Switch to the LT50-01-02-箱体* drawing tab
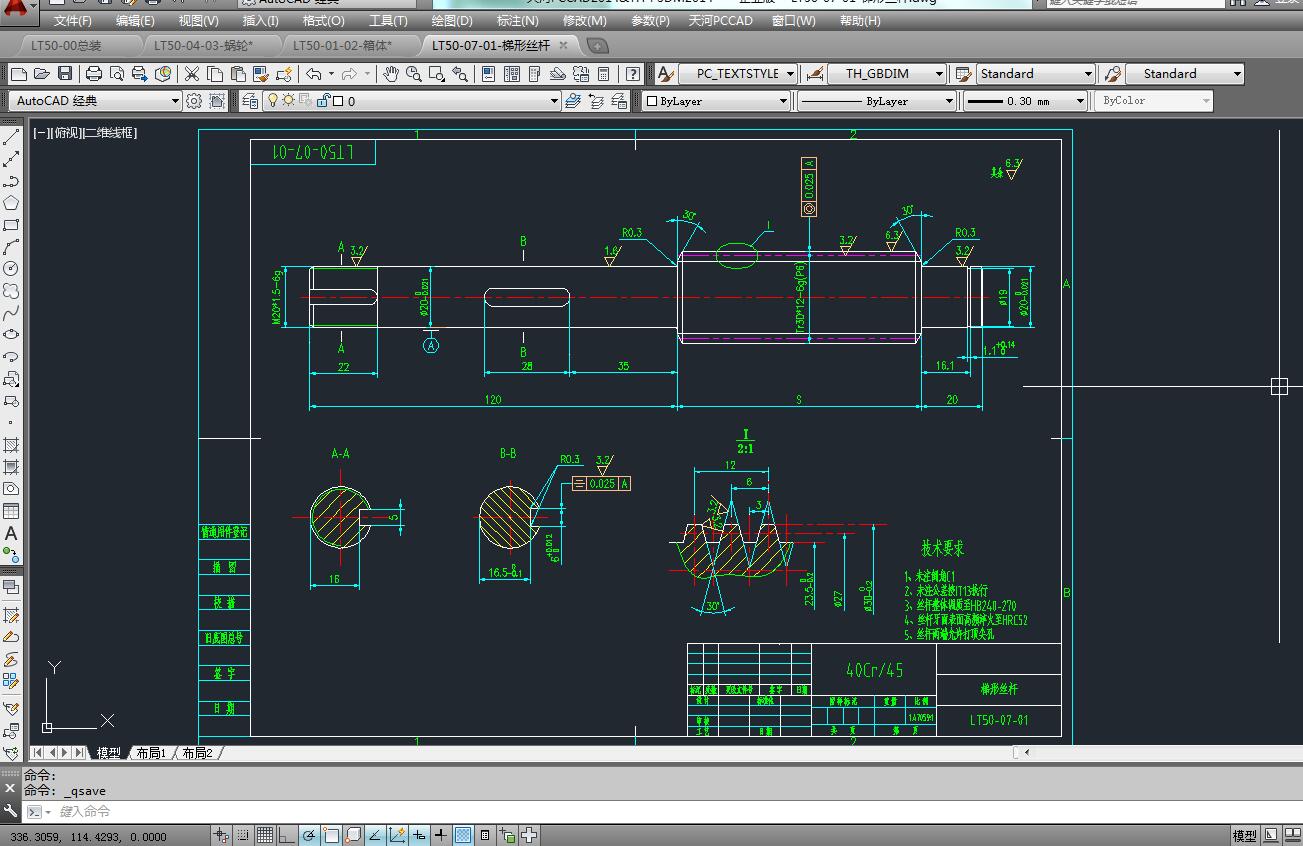This screenshot has width=1303, height=846. pyautogui.click(x=343, y=46)
